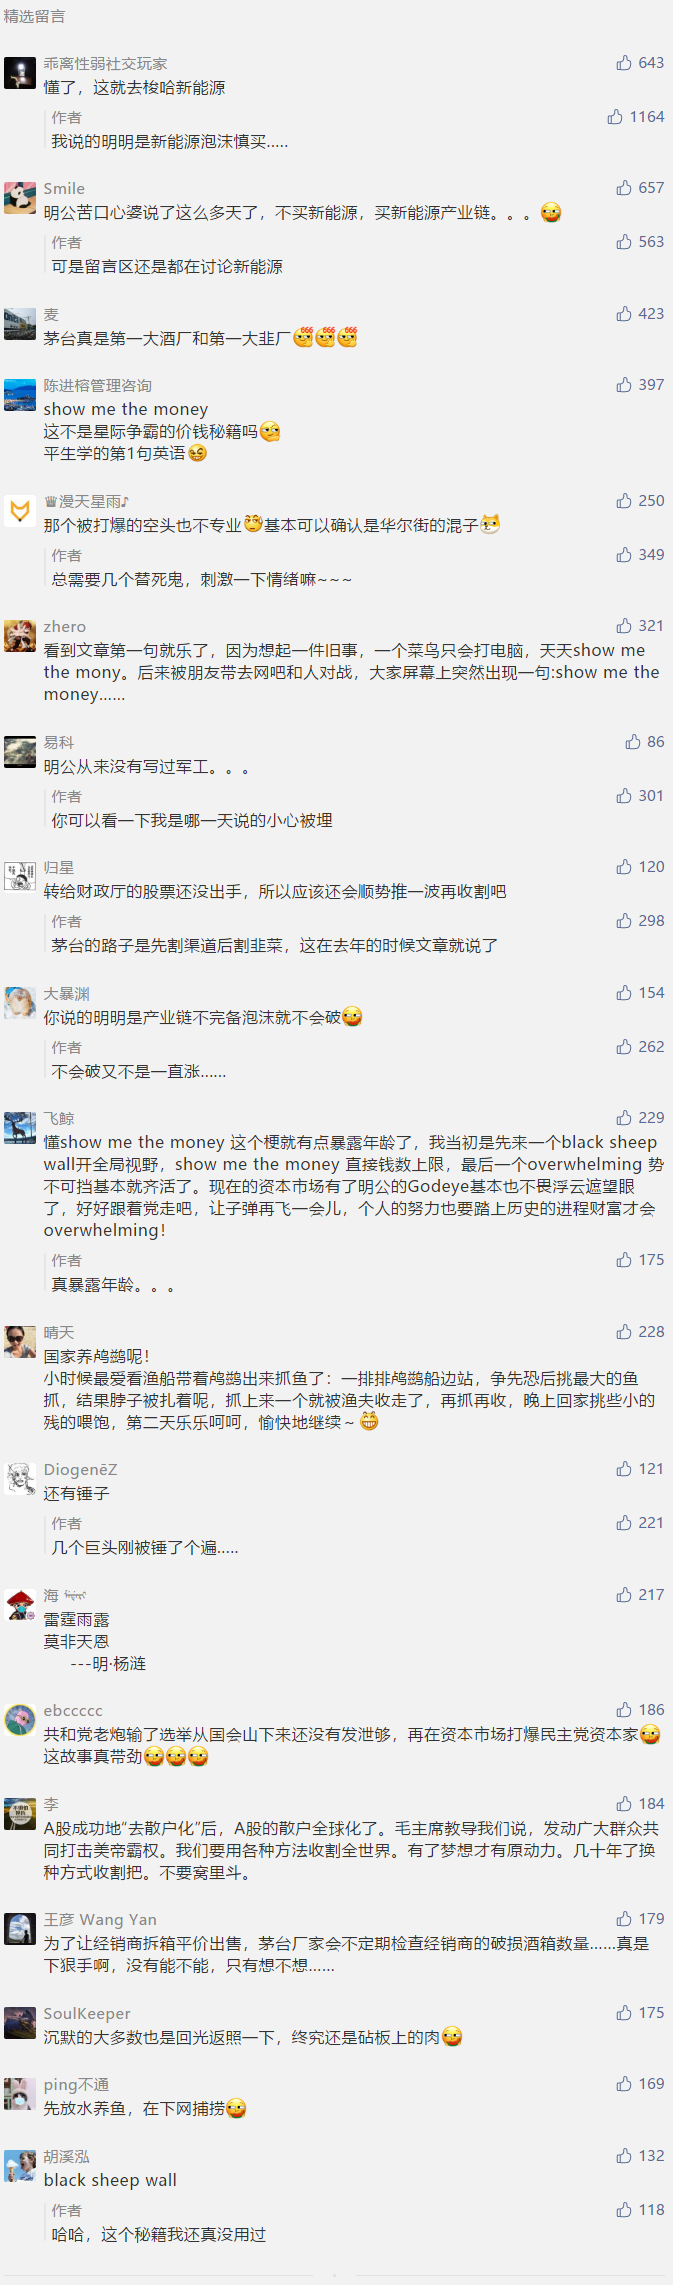
Task: Like ping不通's comment with 169 likes
Action: [624, 2085]
